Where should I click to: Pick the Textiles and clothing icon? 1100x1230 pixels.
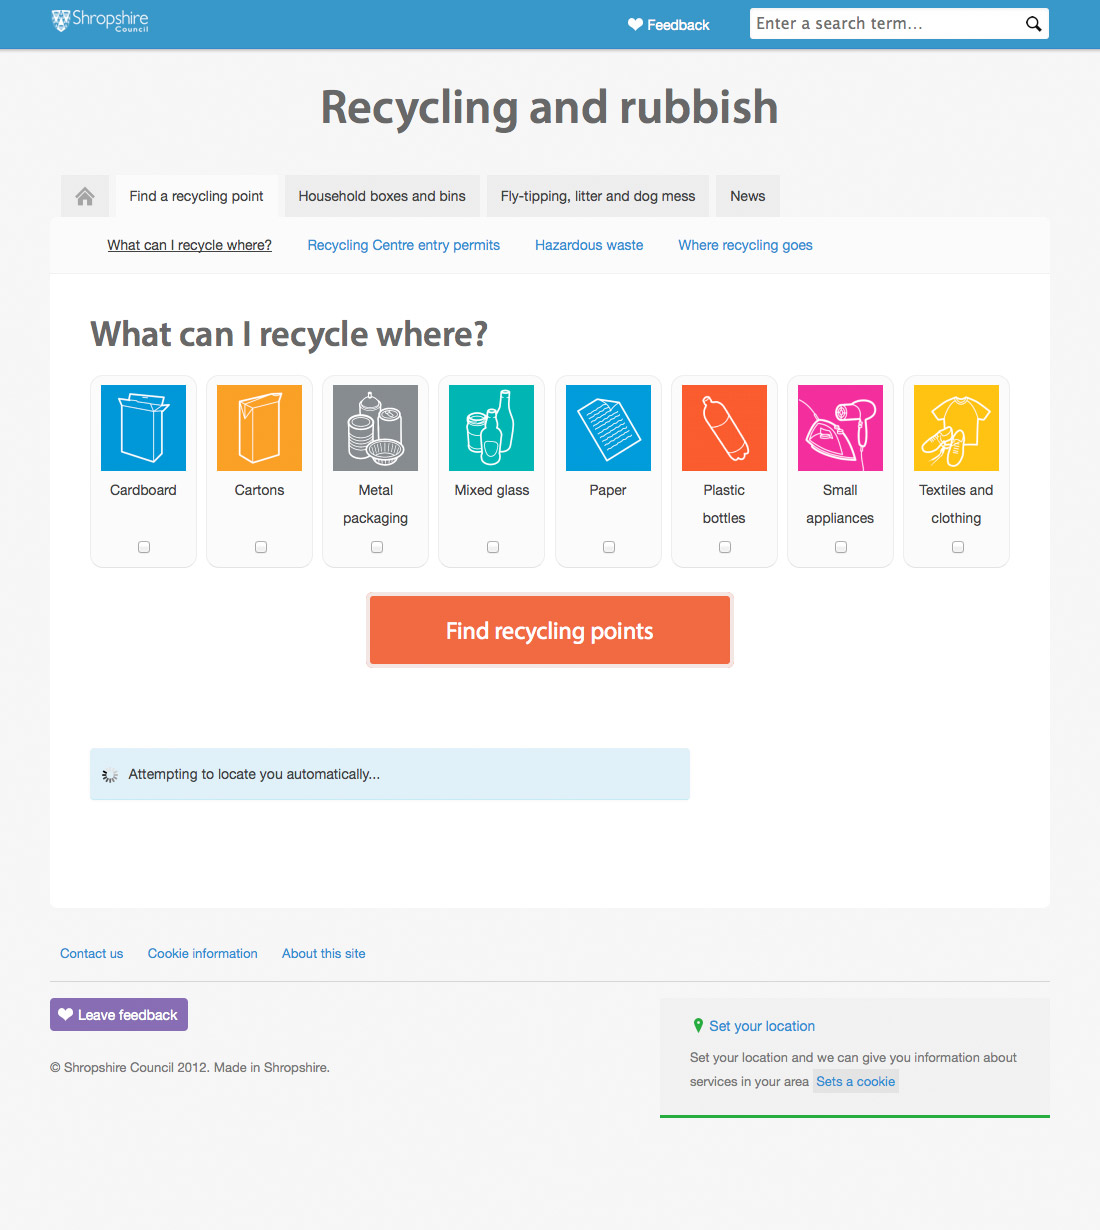(956, 428)
